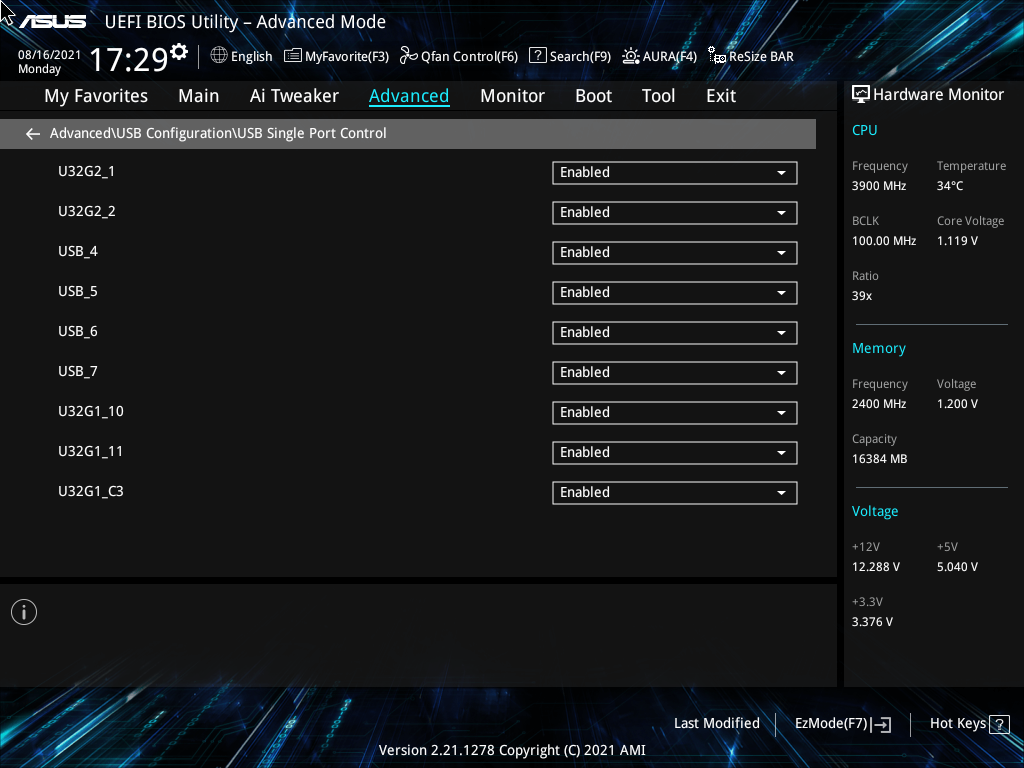Image resolution: width=1024 pixels, height=768 pixels.
Task: Open the U32G1_10 Enabled dropdown
Action: [x=675, y=413]
